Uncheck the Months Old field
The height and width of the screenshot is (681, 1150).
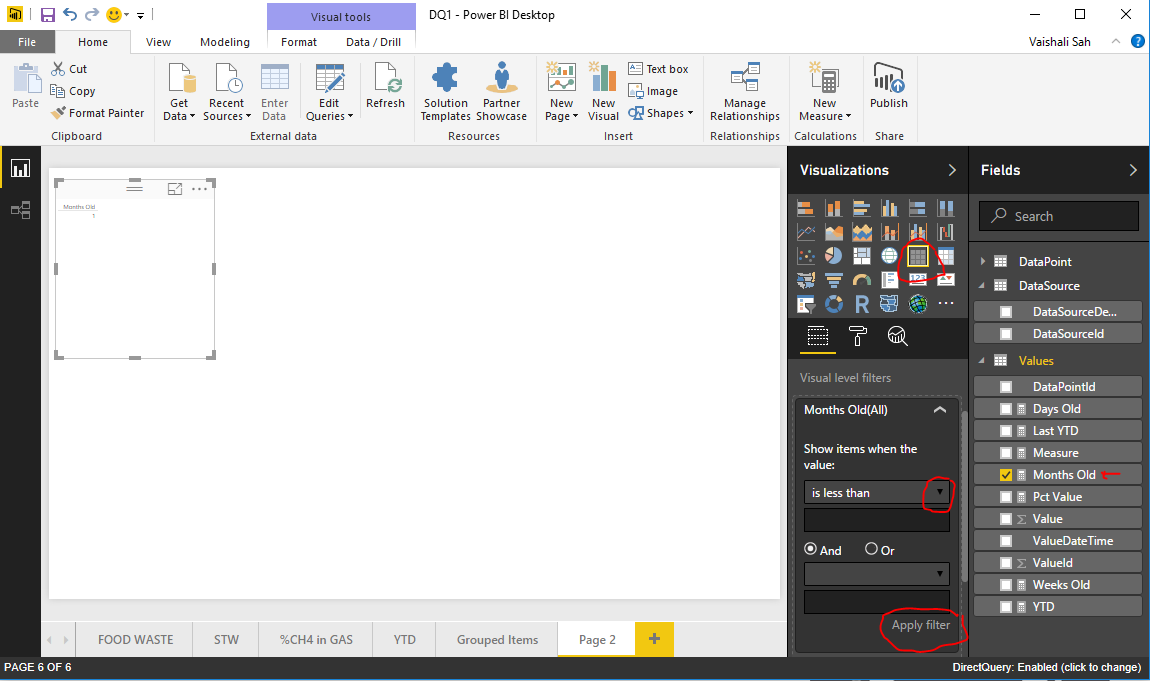(x=1006, y=475)
